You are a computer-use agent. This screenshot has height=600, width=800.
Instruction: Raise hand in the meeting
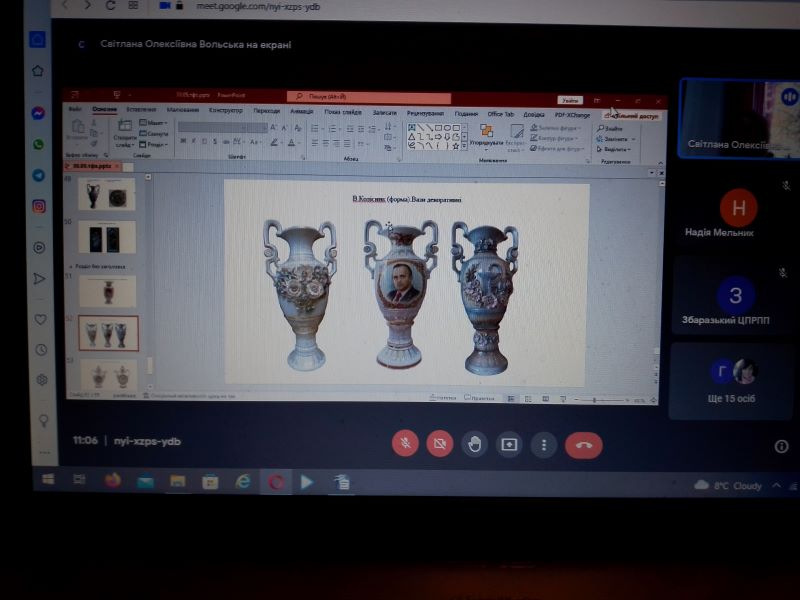(x=474, y=444)
